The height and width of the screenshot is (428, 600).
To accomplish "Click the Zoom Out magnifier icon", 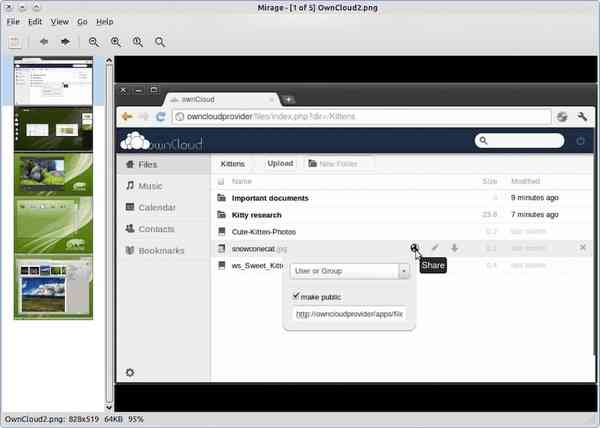I will (x=94, y=42).
